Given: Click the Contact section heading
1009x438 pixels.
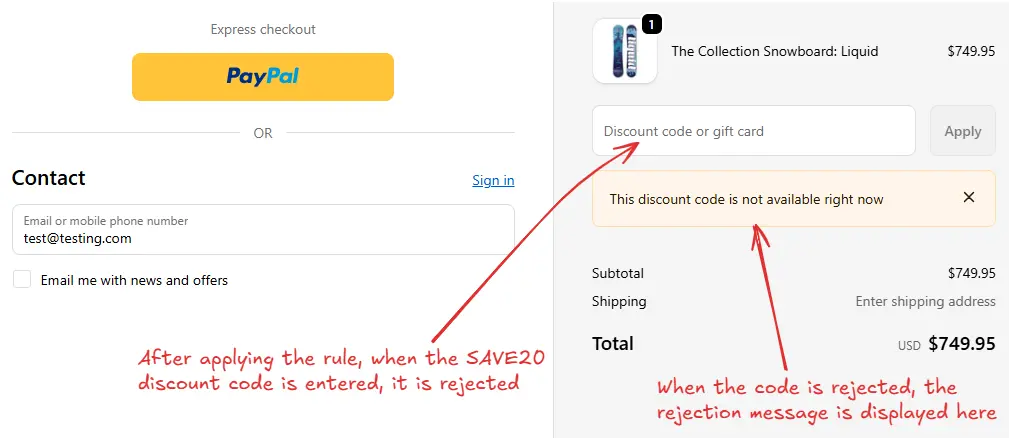Looking at the screenshot, I should click(49, 178).
